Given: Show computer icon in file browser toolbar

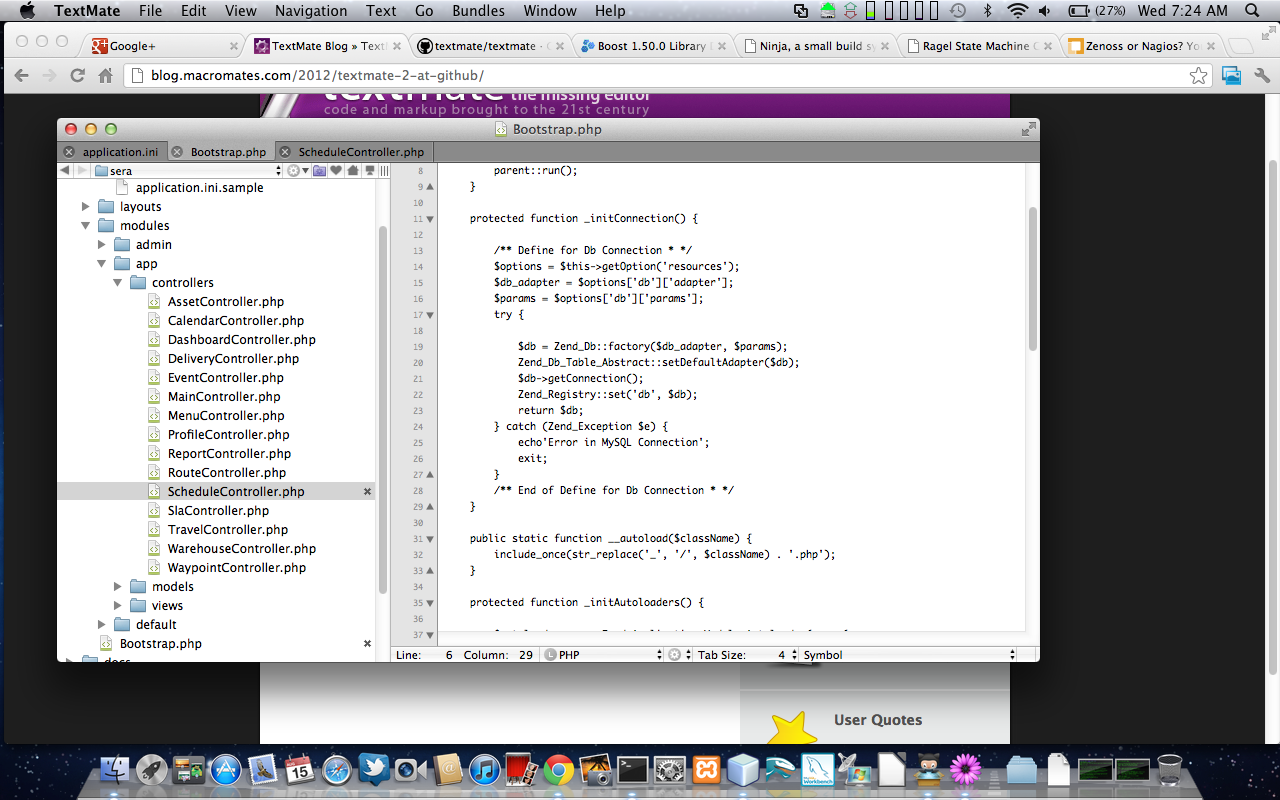Looking at the screenshot, I should pyautogui.click(x=369, y=171).
